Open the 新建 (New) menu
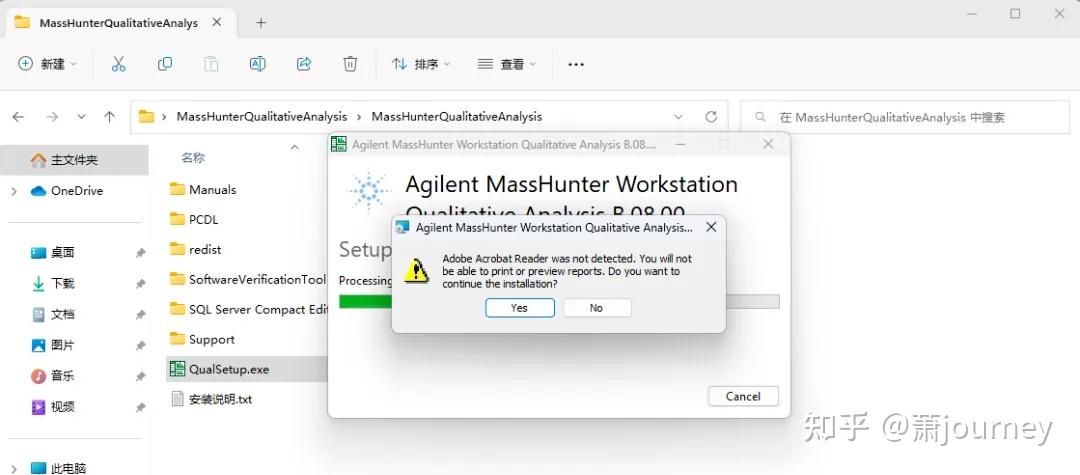Viewport: 1080px width, 475px height. coord(48,64)
